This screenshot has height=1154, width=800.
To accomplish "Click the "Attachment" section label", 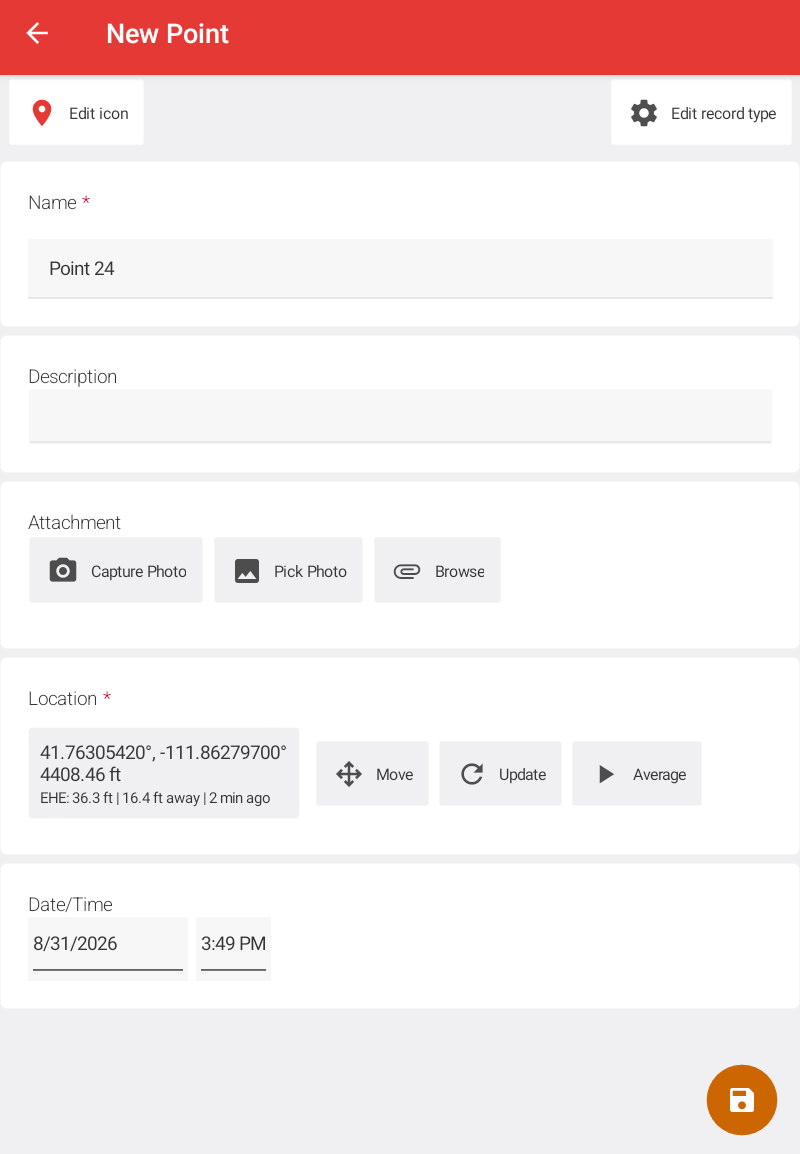I will (x=74, y=523).
